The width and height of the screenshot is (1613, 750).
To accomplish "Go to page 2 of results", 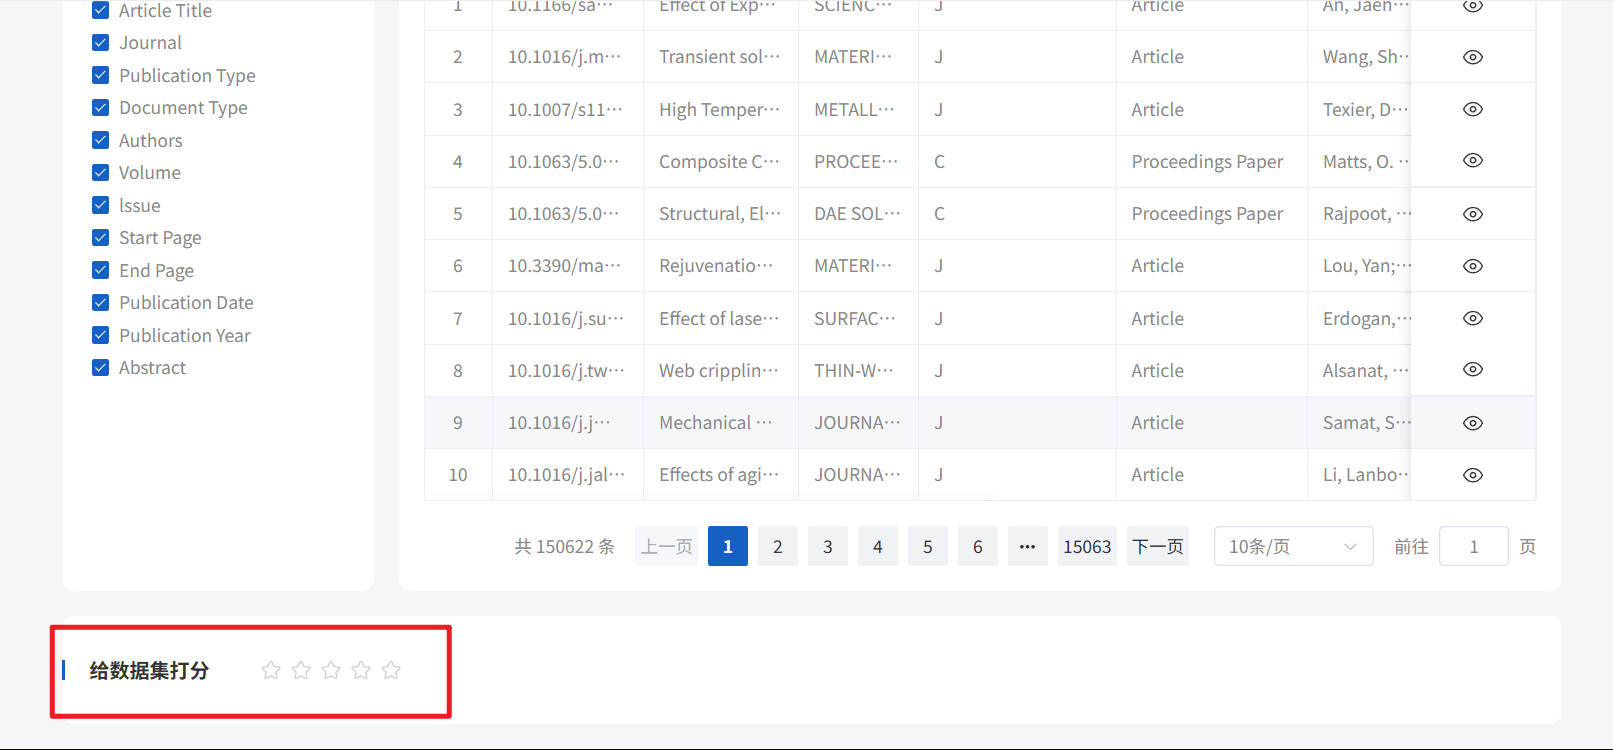I will (x=777, y=546).
